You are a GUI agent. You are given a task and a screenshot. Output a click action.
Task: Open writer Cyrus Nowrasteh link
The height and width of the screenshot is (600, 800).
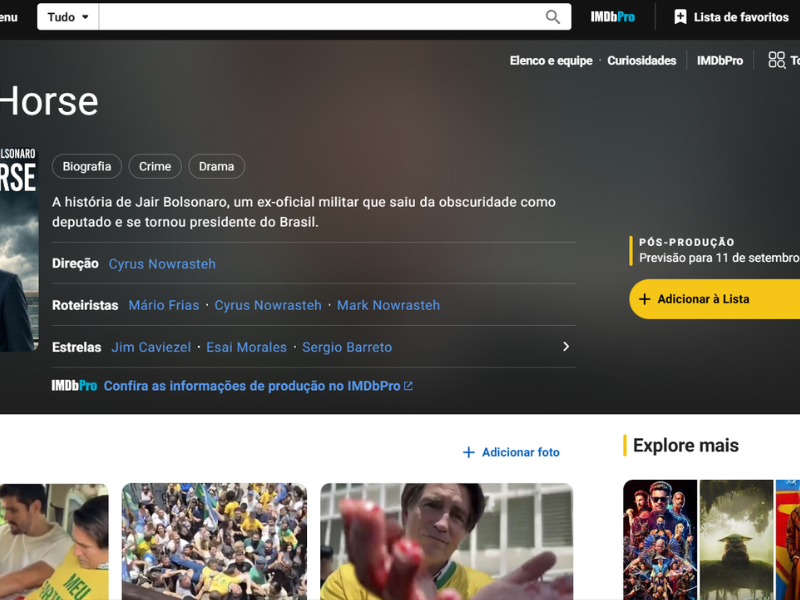(x=268, y=305)
